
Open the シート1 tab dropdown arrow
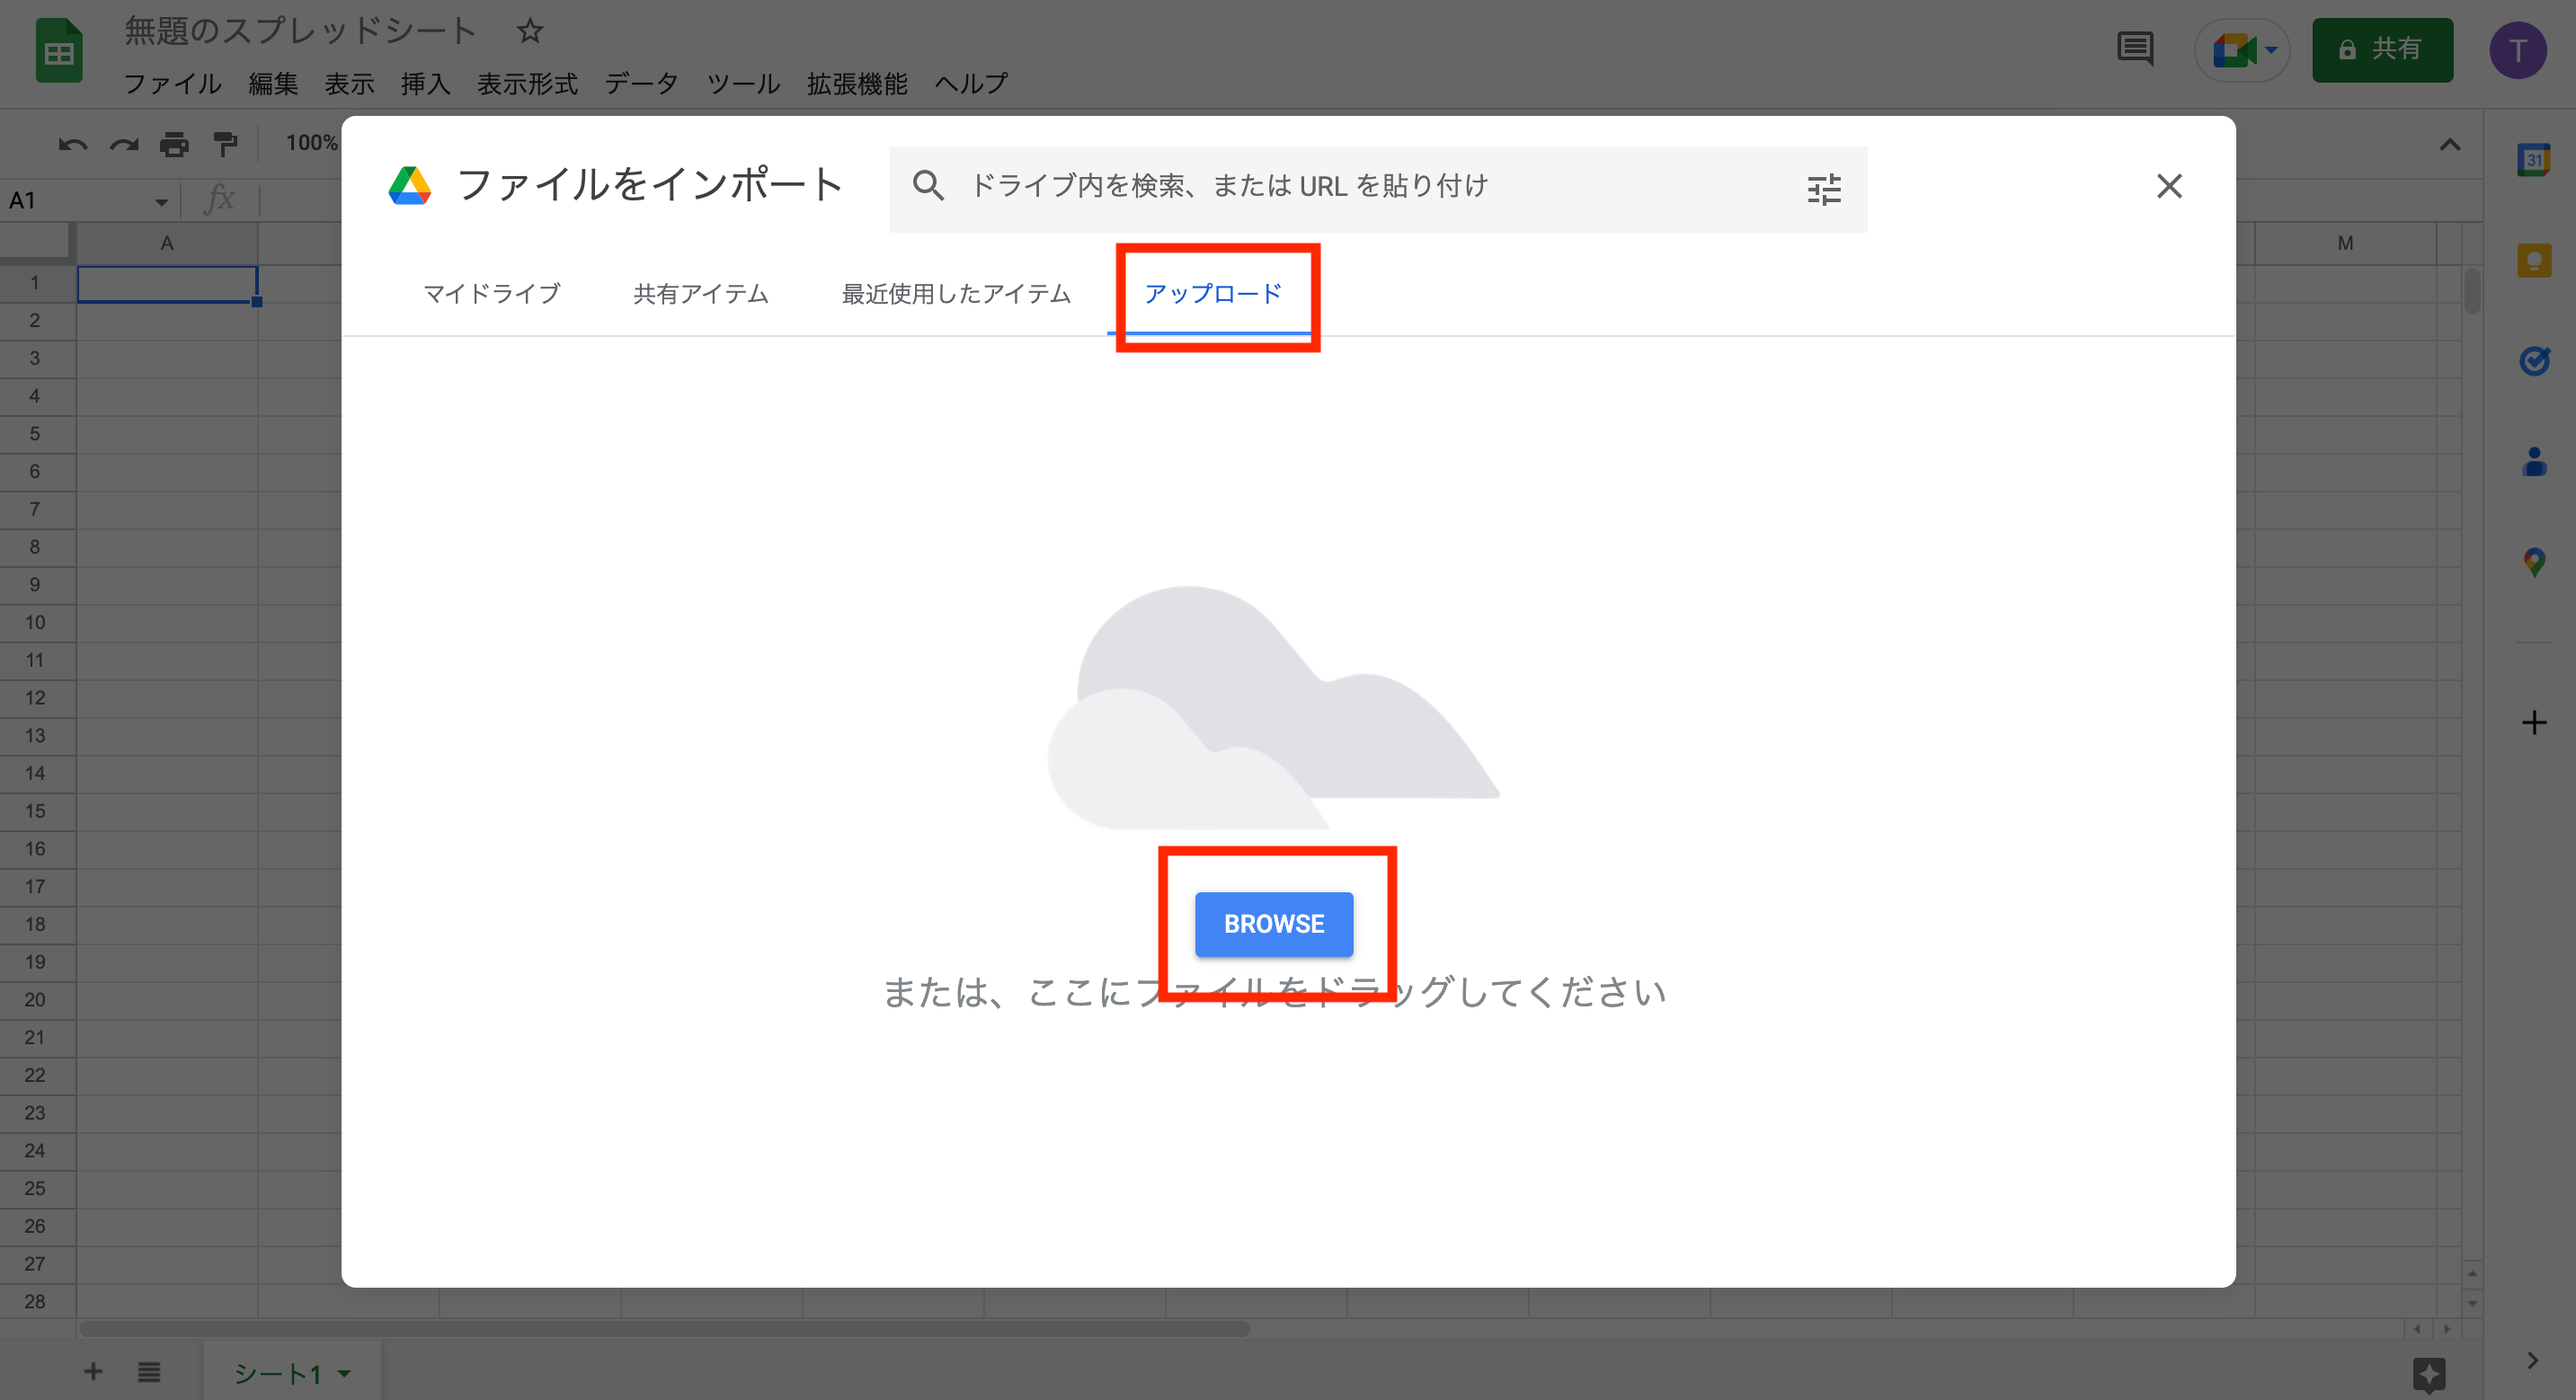[x=344, y=1373]
